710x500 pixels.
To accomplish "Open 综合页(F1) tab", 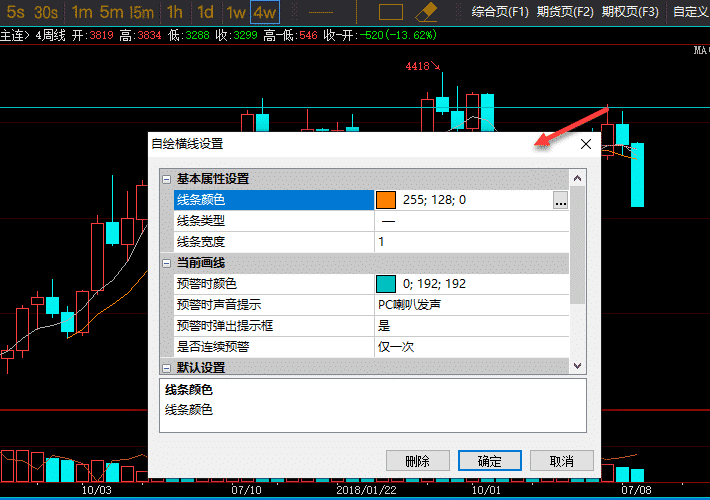I will click(500, 12).
